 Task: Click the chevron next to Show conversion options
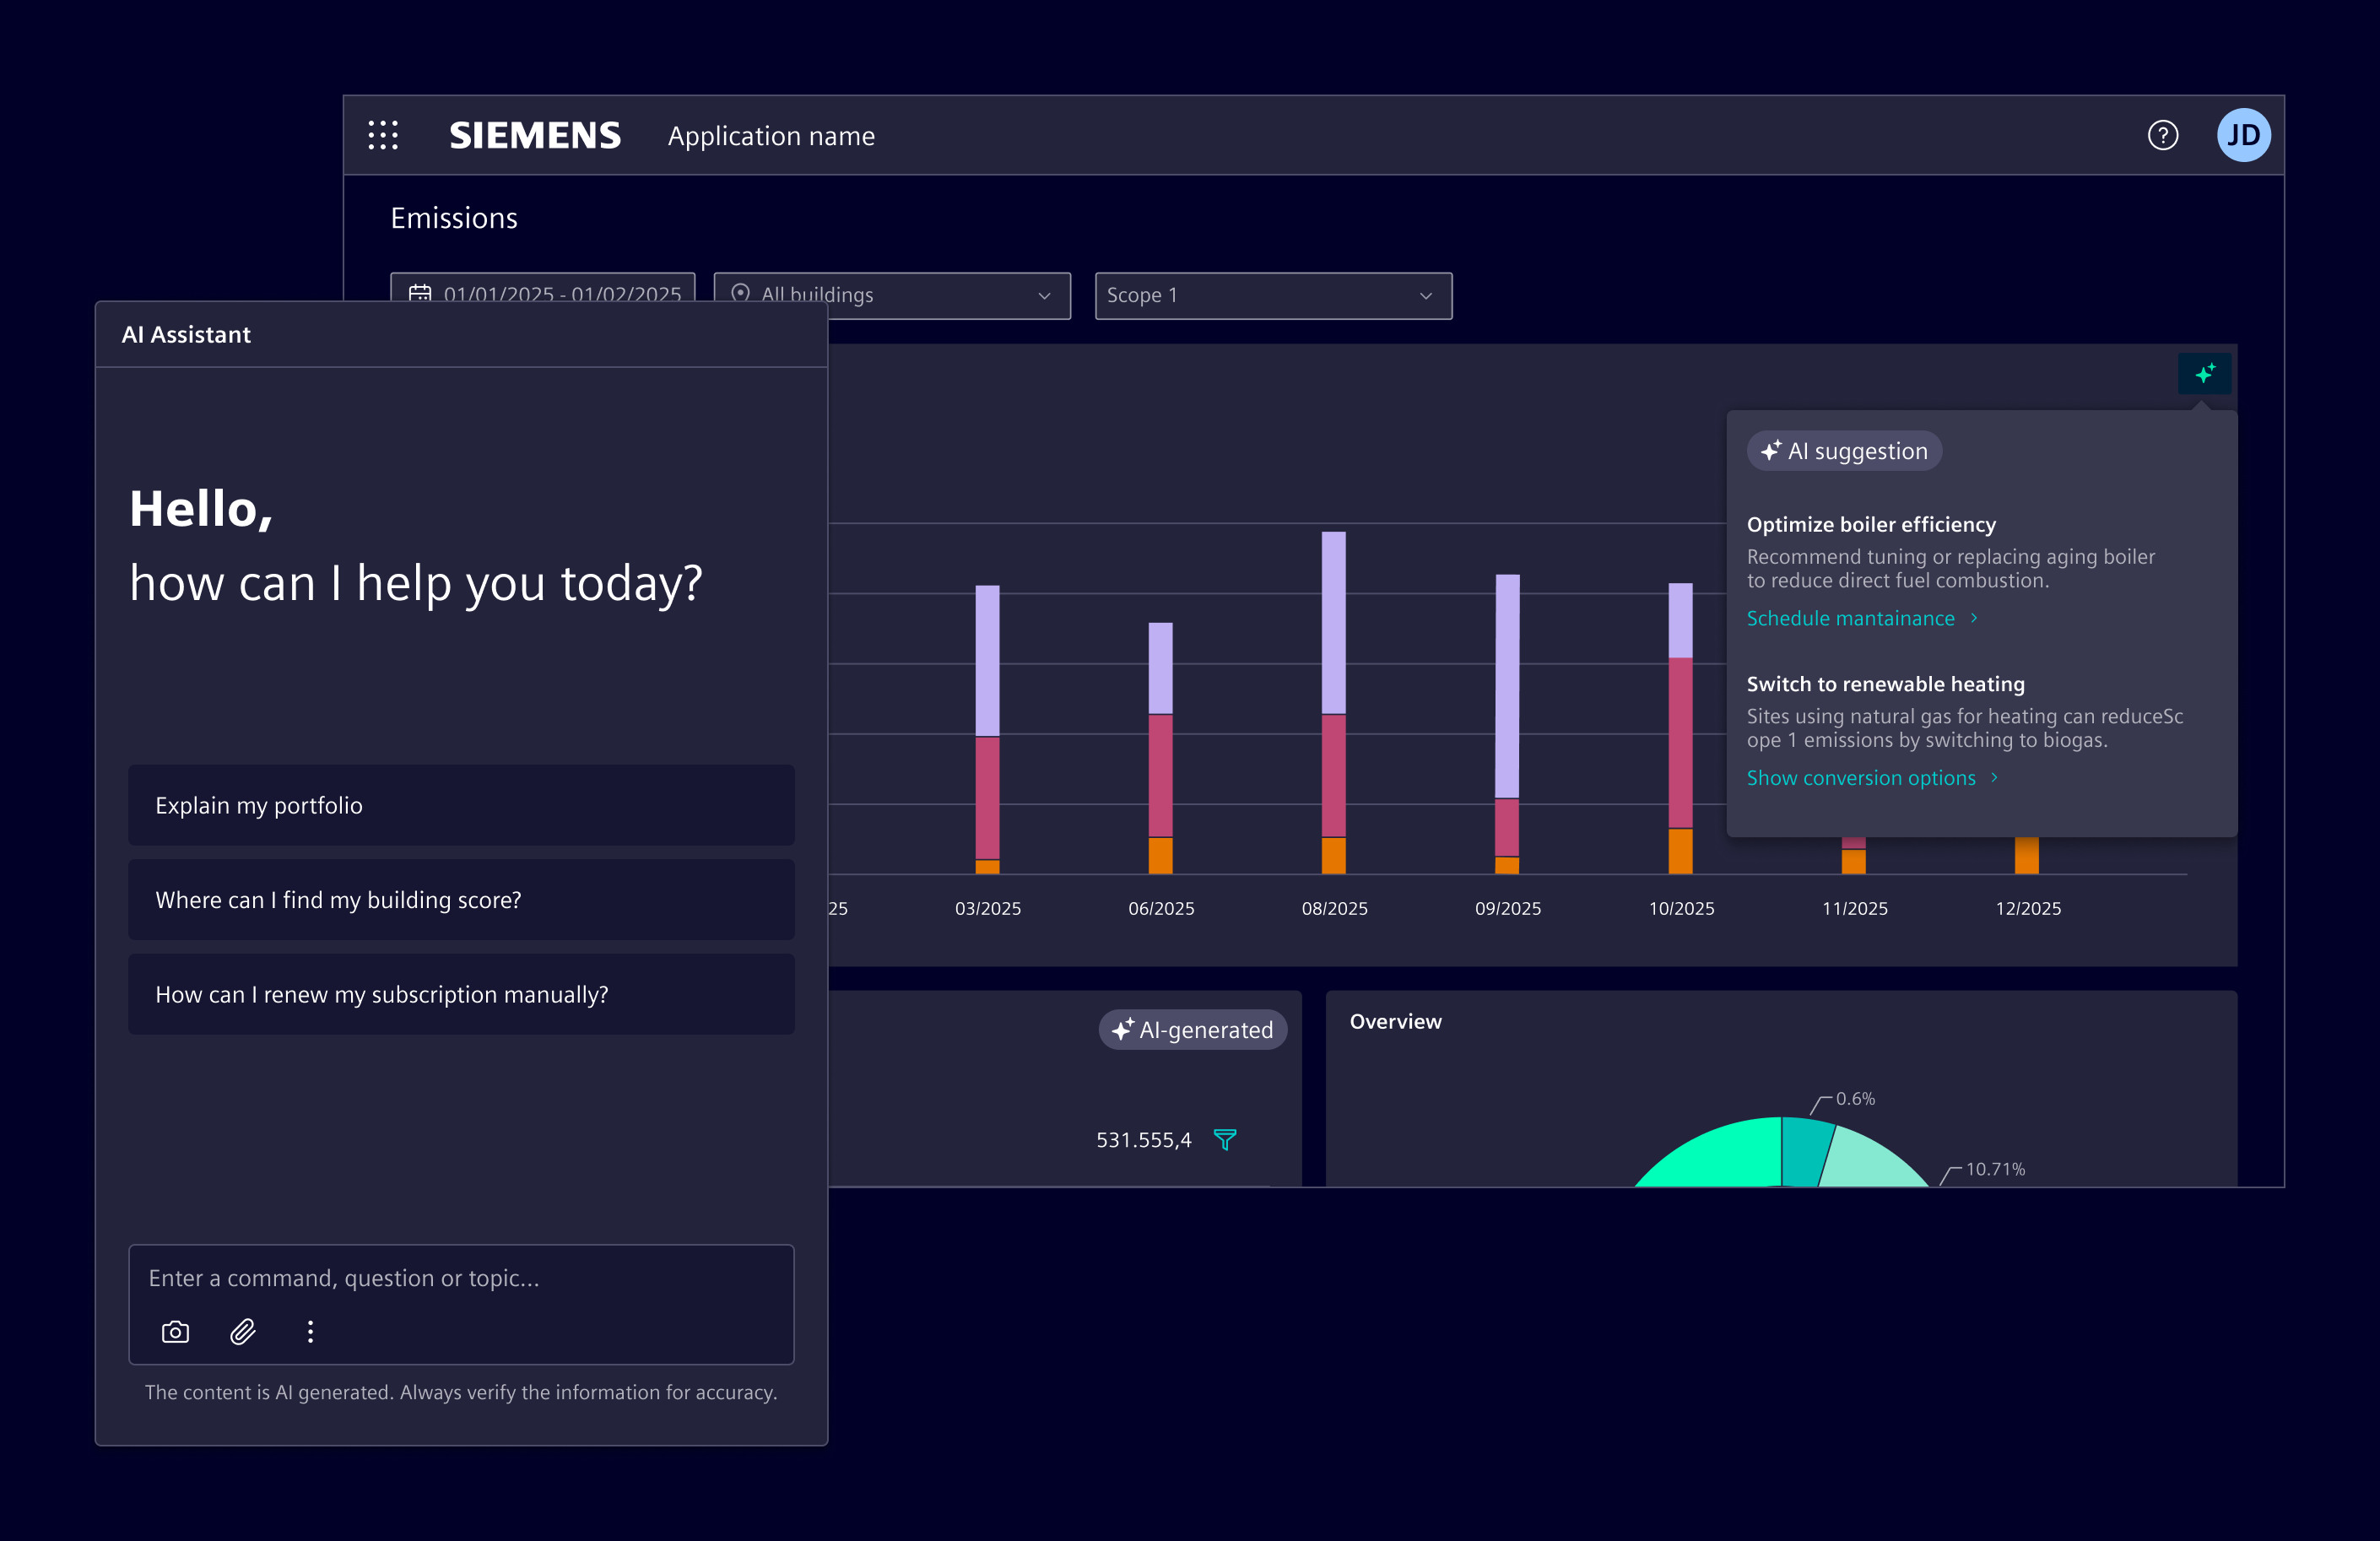coord(1994,777)
